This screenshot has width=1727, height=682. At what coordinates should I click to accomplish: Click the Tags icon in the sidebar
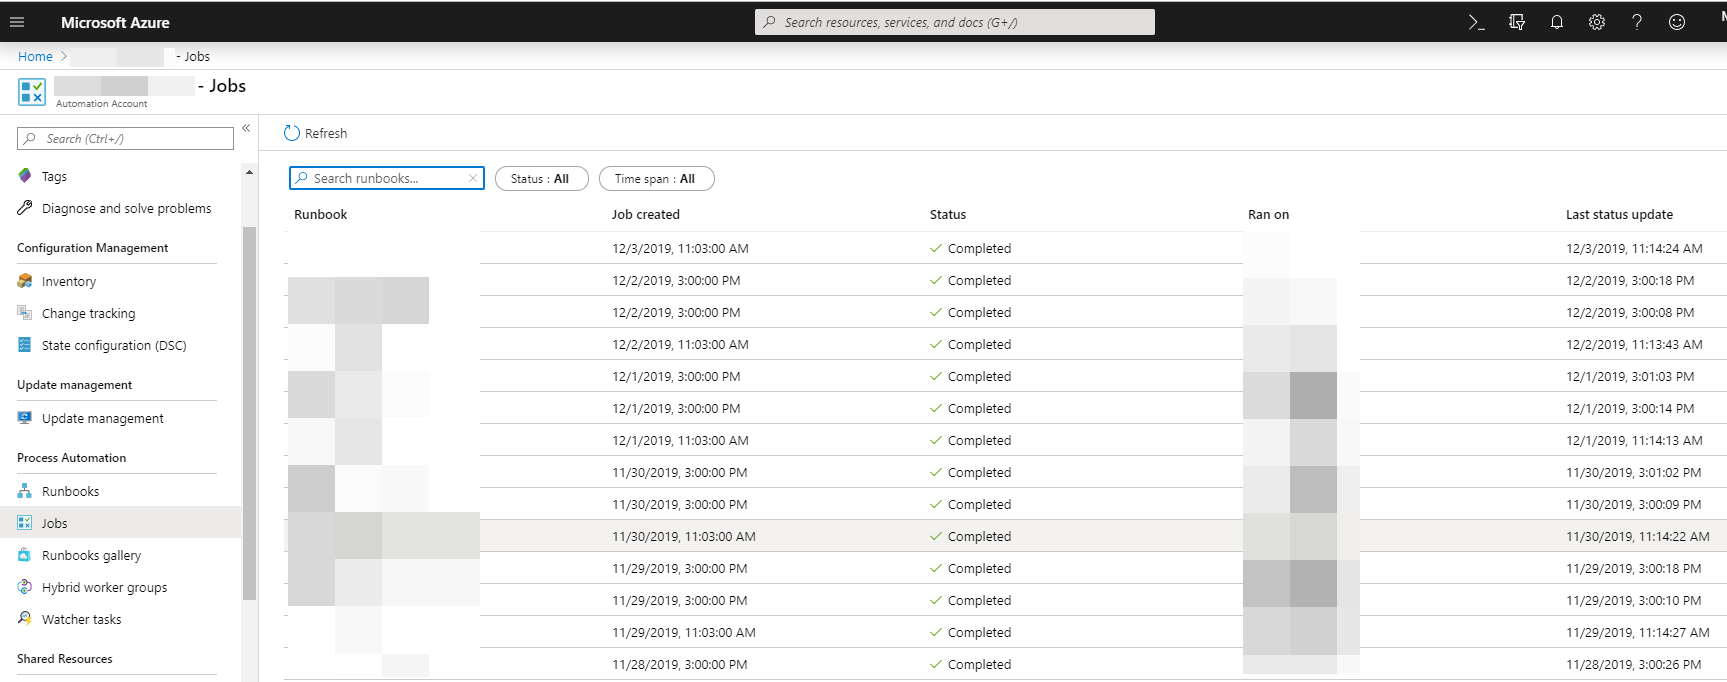(25, 176)
